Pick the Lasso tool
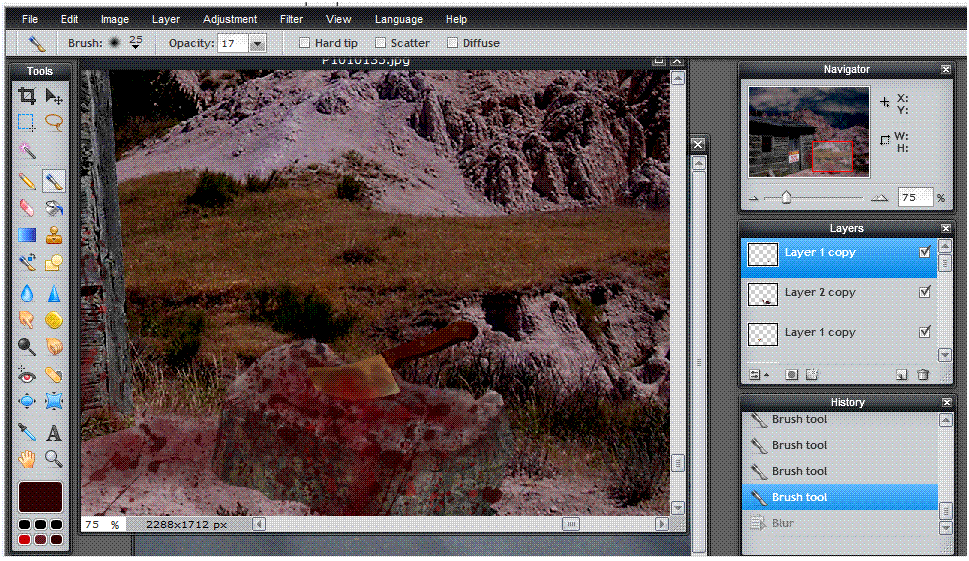The image size is (969, 561). (54, 122)
